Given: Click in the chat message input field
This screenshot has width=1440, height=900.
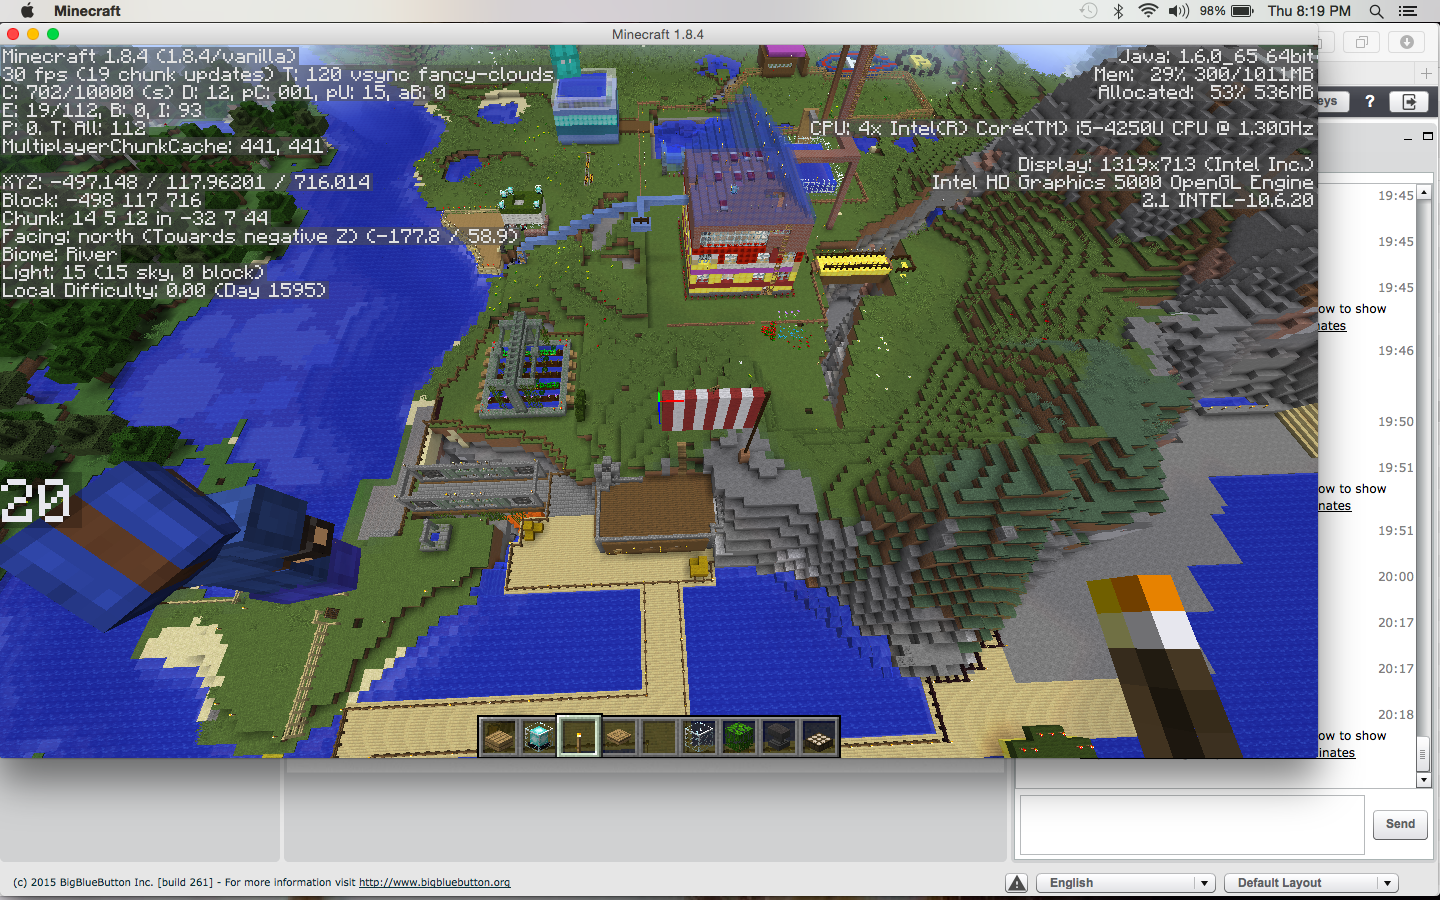Looking at the screenshot, I should point(1192,825).
